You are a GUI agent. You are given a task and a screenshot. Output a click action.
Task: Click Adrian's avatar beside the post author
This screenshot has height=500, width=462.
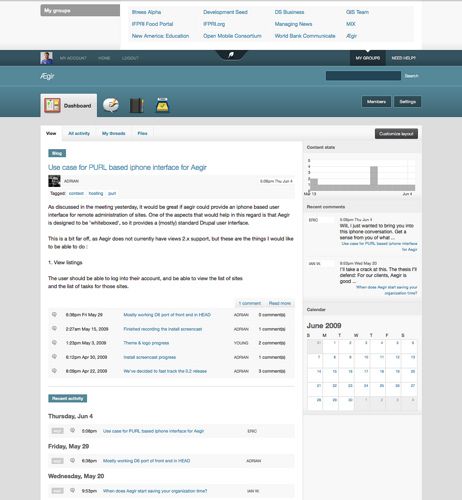[x=54, y=181]
